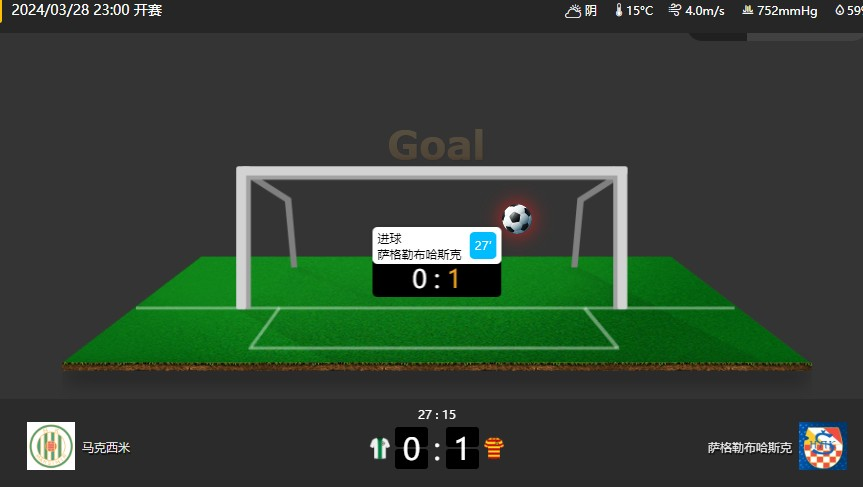Click the blue 27' minute badge
Screen dimensions: 863x487
[483, 245]
